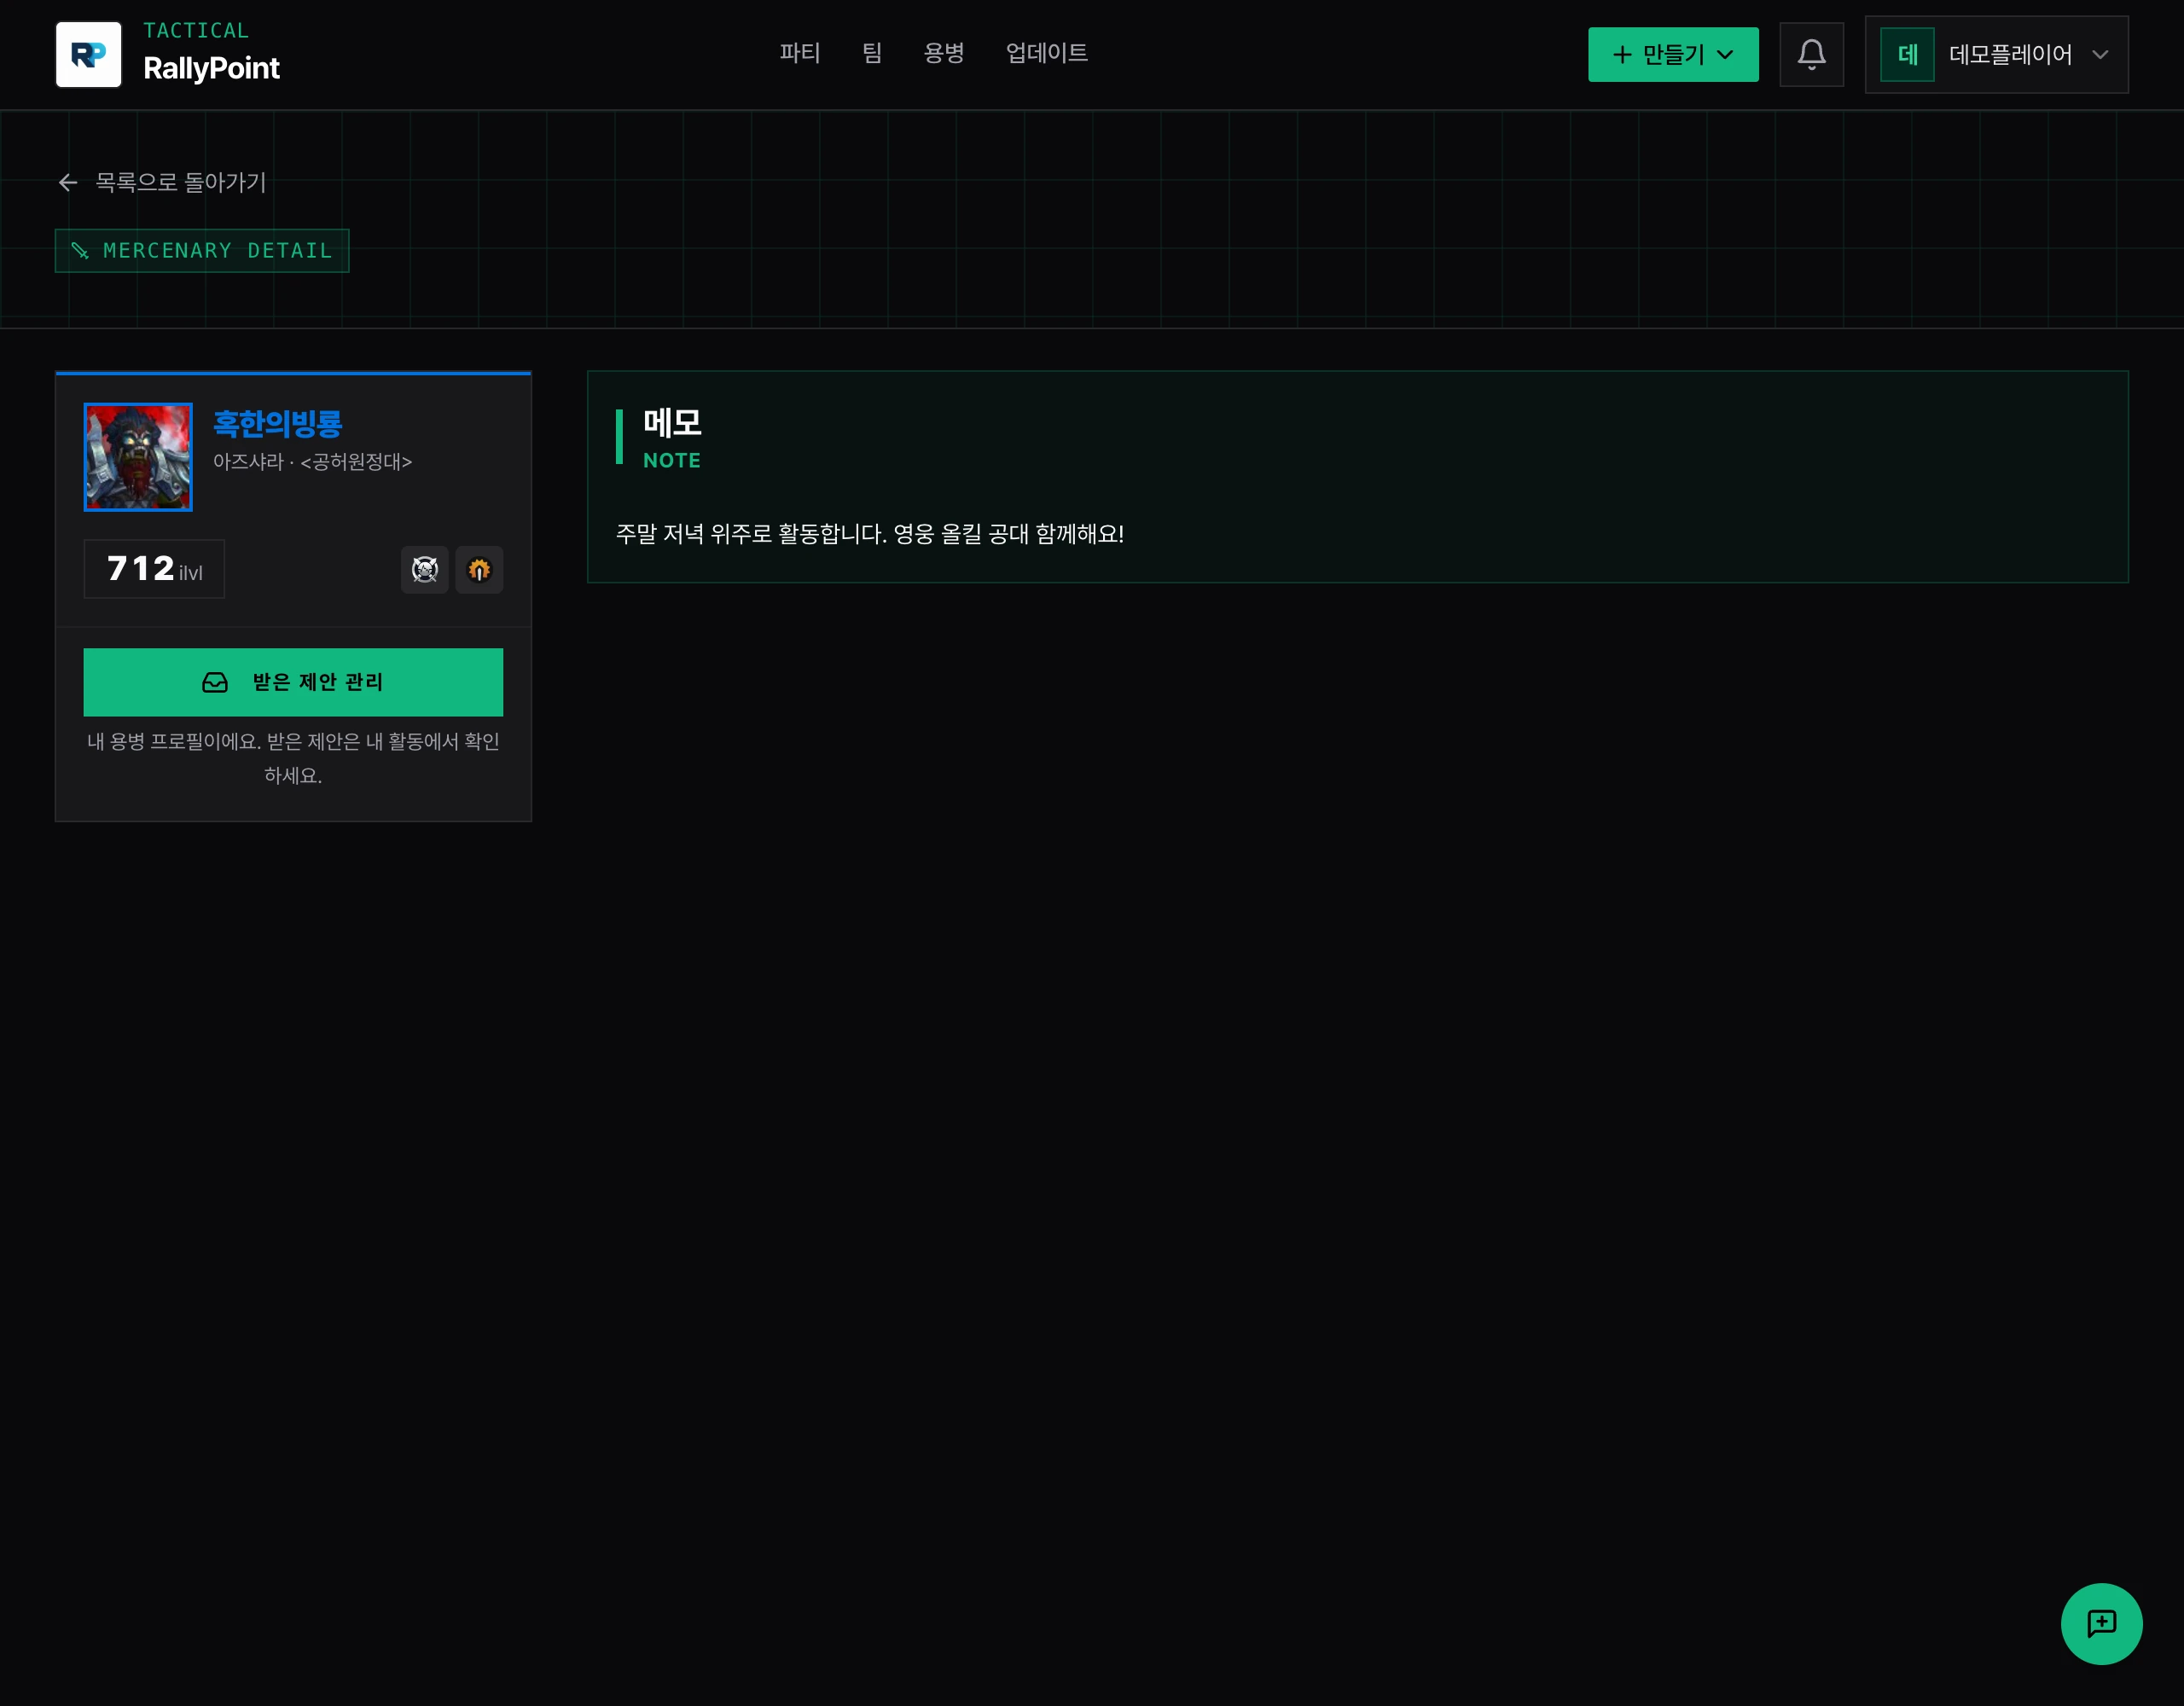Viewport: 2184px width, 1706px height.
Task: Expand the 만들기 create dropdown
Action: point(1673,55)
